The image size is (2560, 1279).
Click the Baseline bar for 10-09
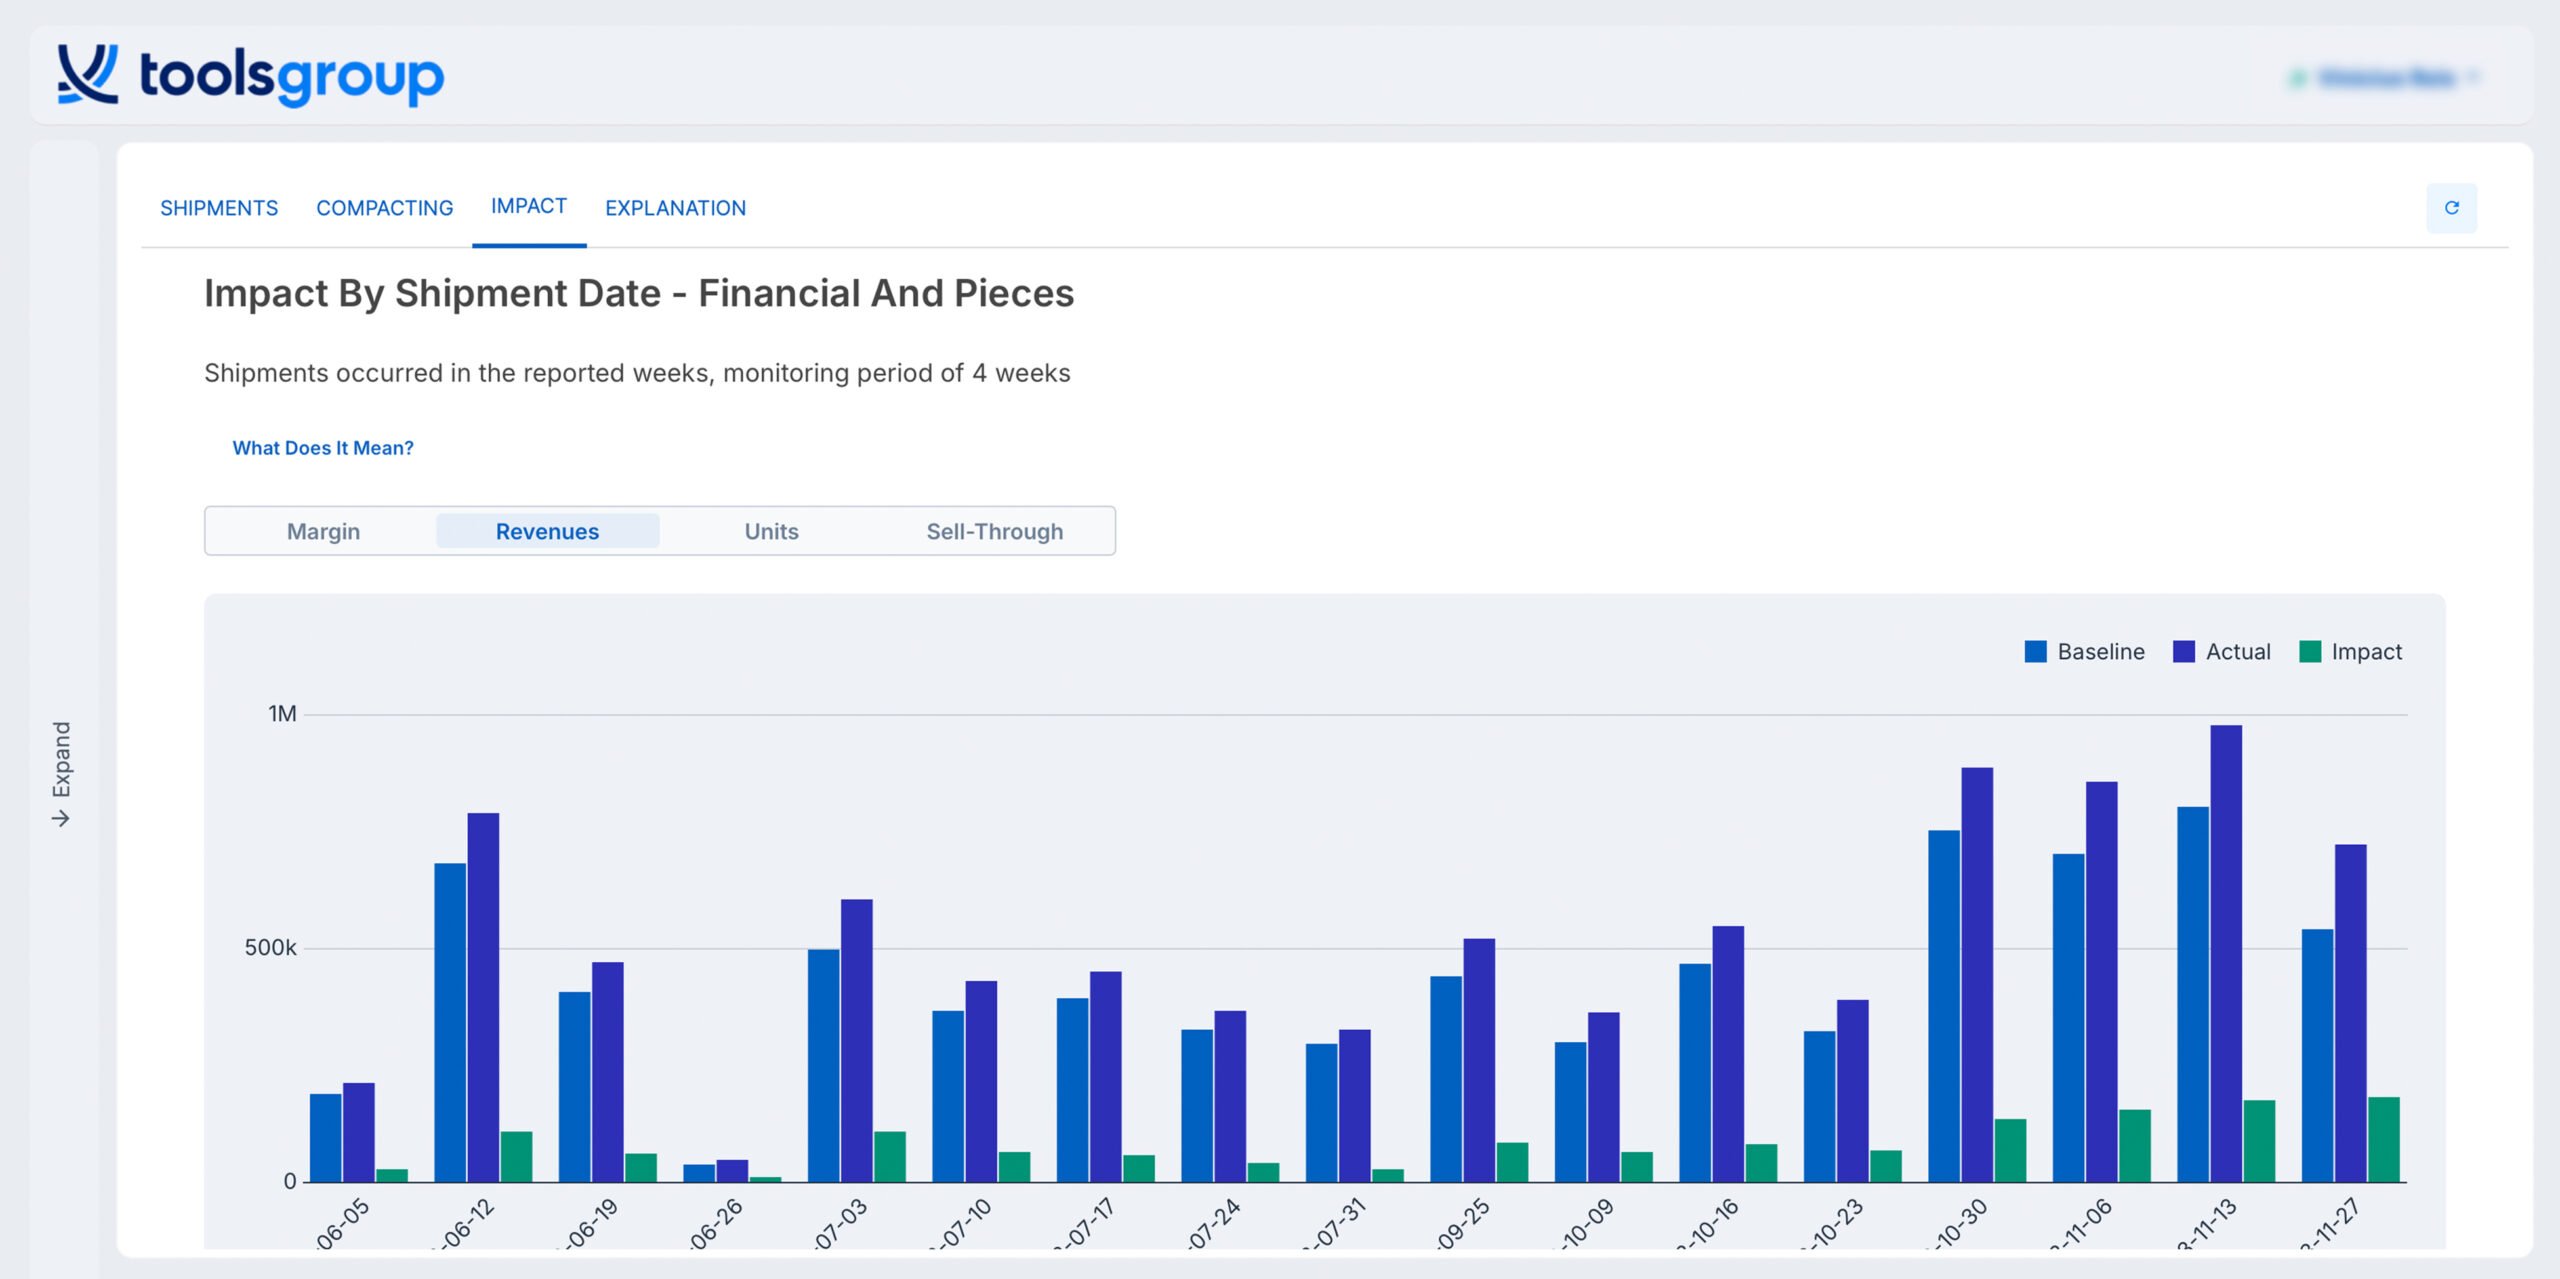[1570, 1112]
